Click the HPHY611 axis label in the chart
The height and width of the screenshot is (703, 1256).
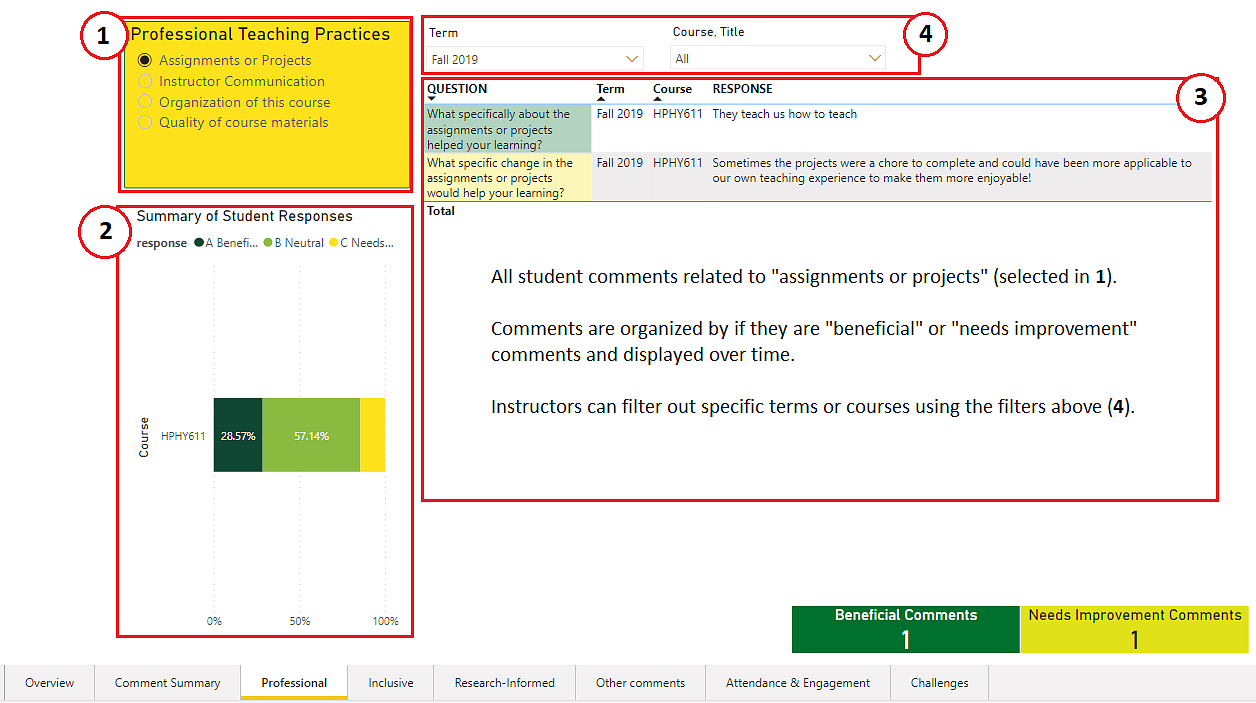pyautogui.click(x=183, y=436)
